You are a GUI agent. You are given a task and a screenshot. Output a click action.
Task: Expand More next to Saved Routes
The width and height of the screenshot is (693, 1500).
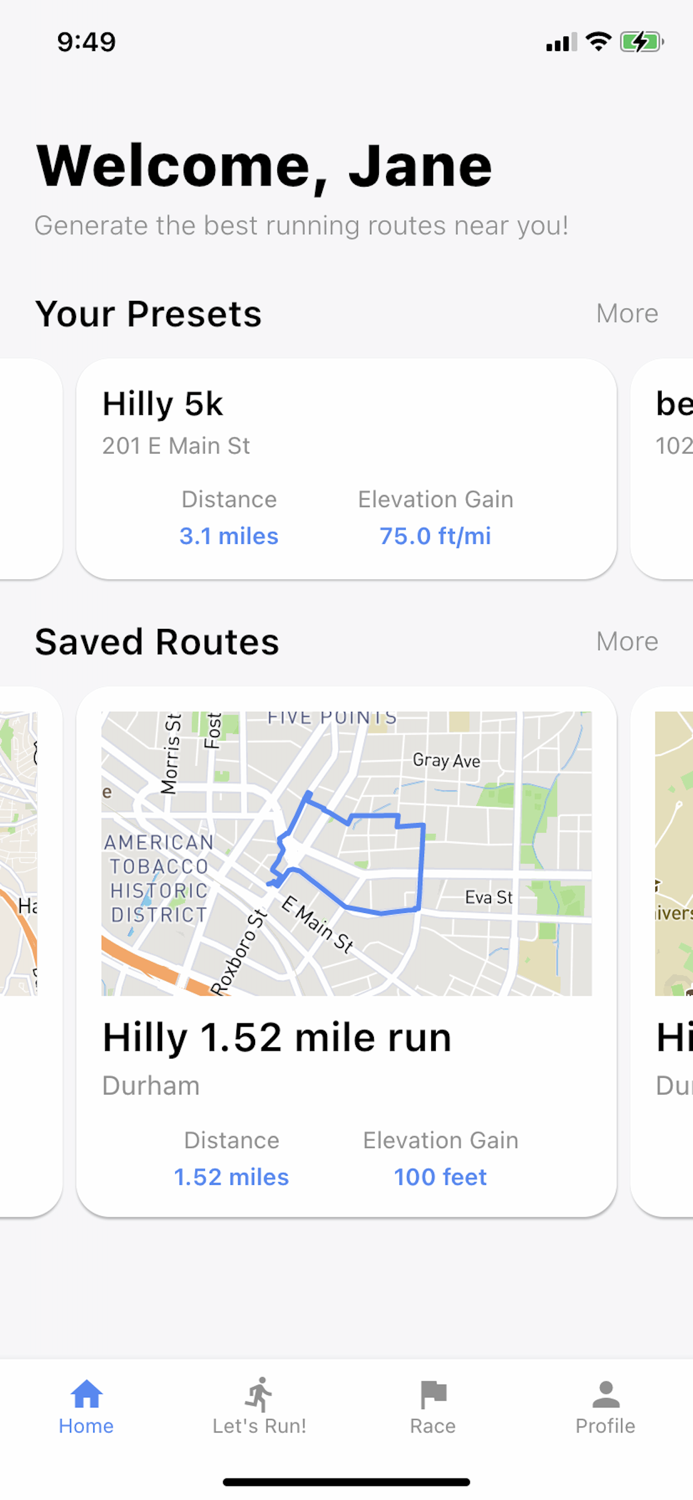[627, 641]
